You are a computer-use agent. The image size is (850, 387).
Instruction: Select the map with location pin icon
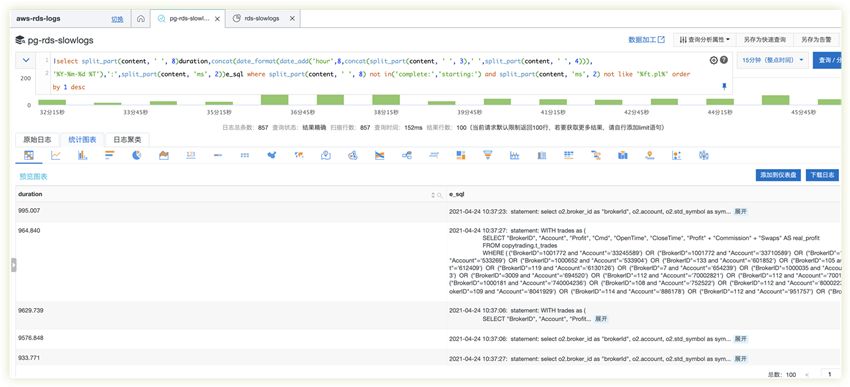[x=326, y=156]
